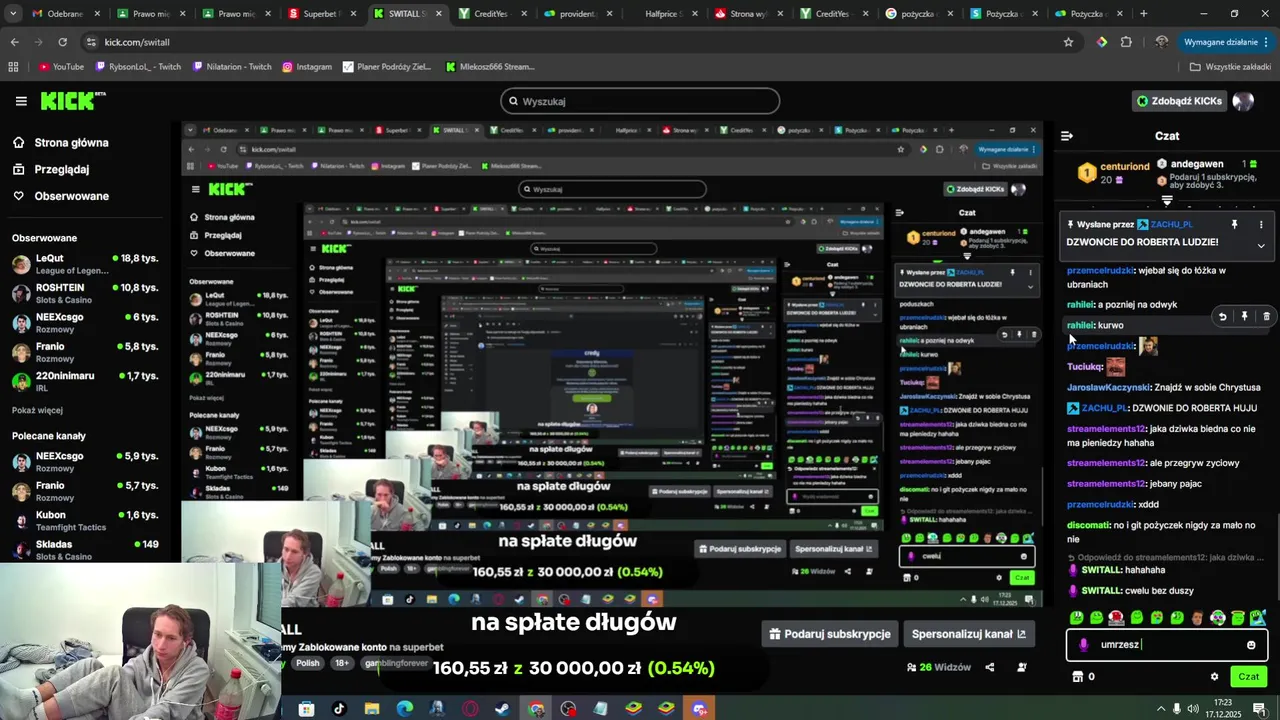Delete the rahilei kurwo message
The height and width of the screenshot is (720, 1280).
tap(1266, 317)
